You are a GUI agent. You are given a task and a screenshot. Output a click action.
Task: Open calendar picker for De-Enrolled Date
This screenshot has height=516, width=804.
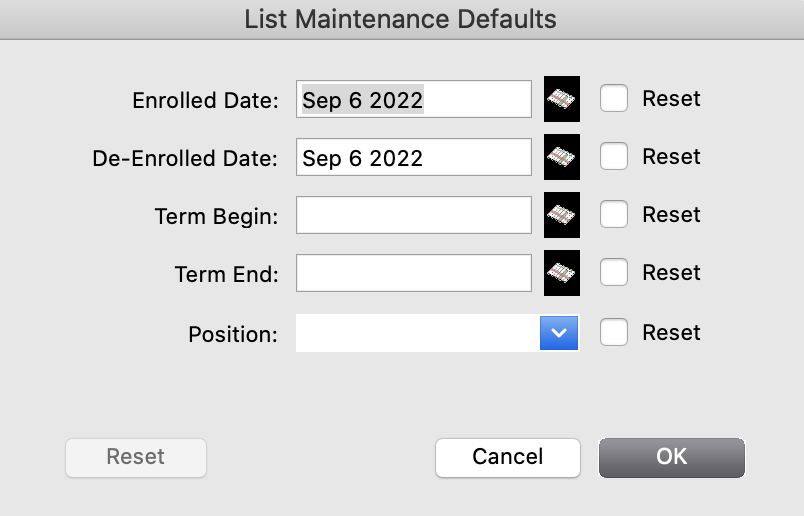tap(562, 157)
